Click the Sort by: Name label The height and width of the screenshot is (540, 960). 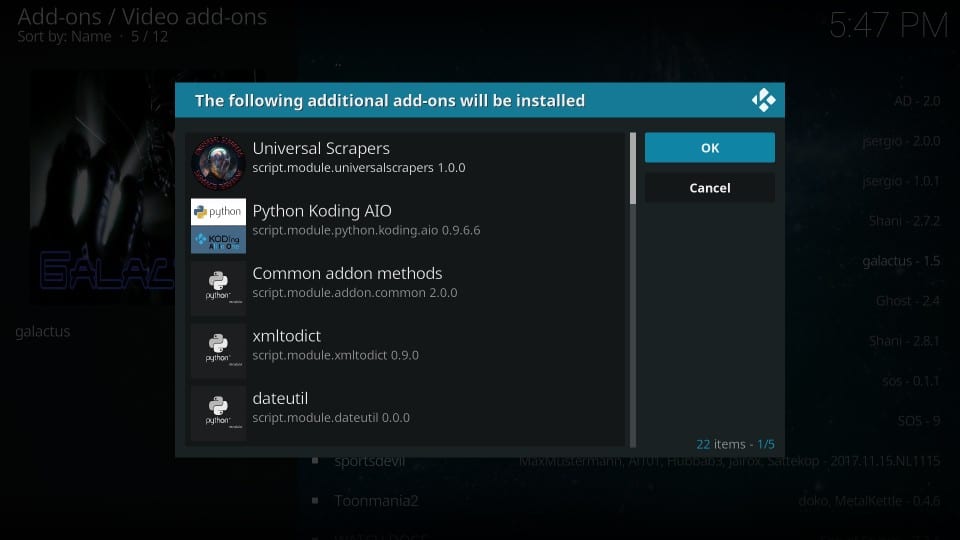tap(64, 37)
